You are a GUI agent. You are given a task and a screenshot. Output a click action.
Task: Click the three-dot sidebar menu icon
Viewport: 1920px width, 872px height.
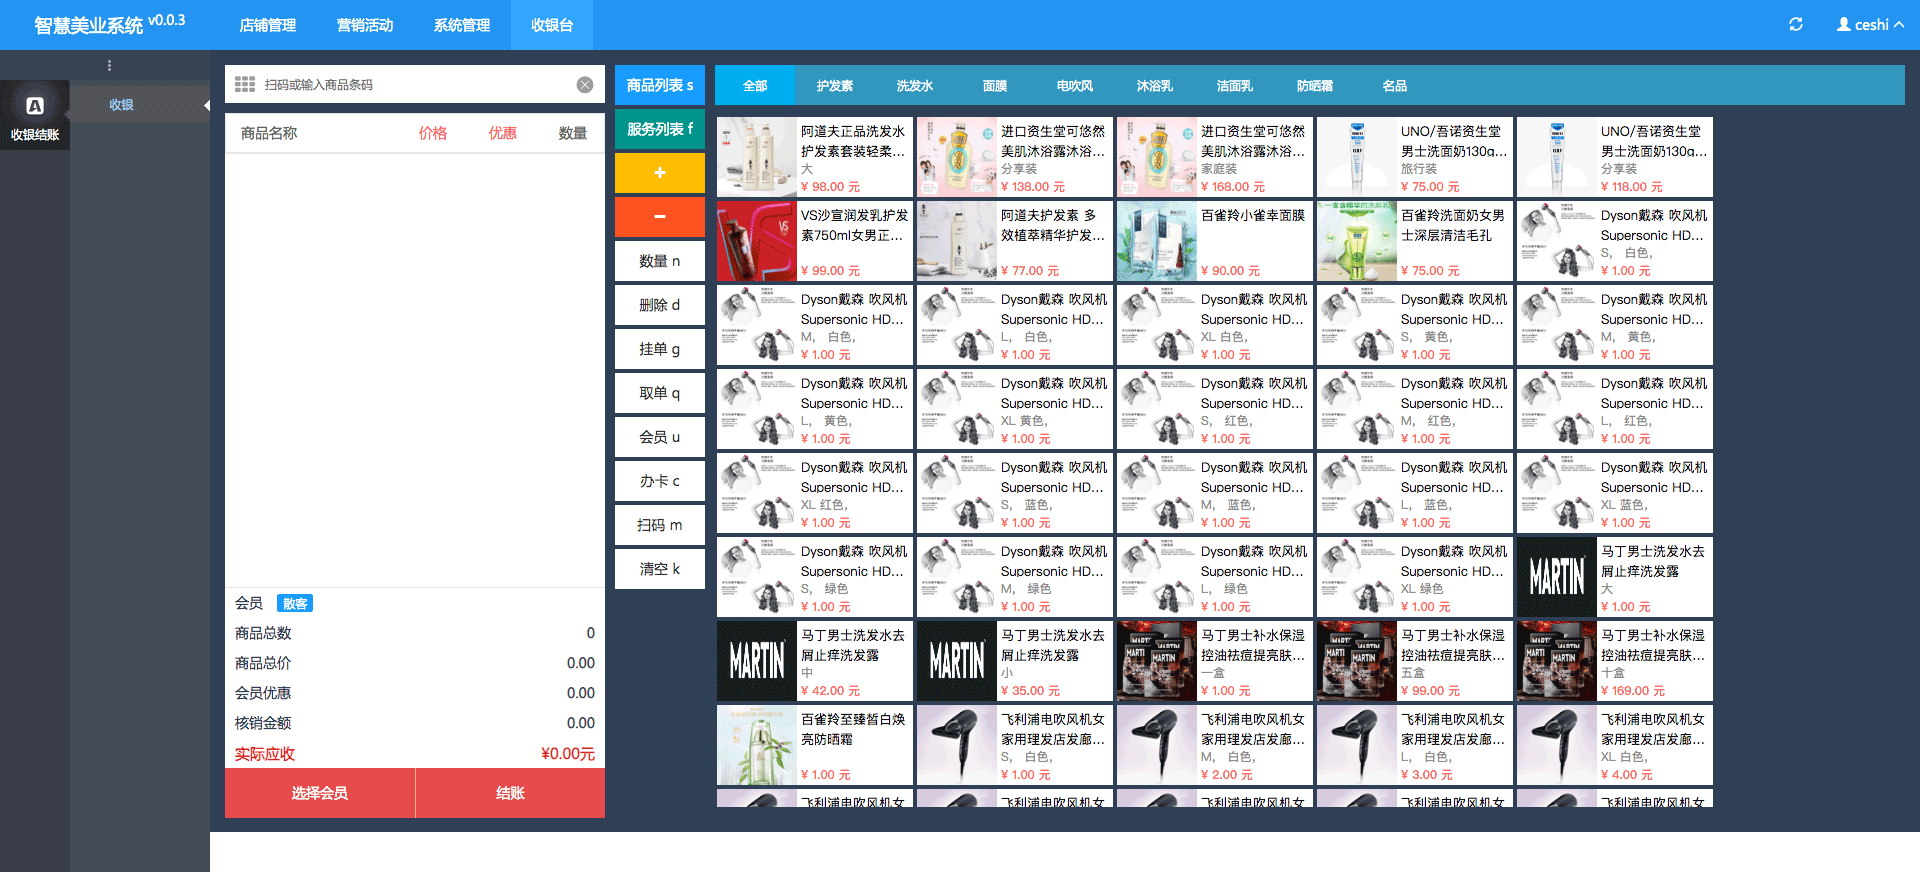coord(109,66)
